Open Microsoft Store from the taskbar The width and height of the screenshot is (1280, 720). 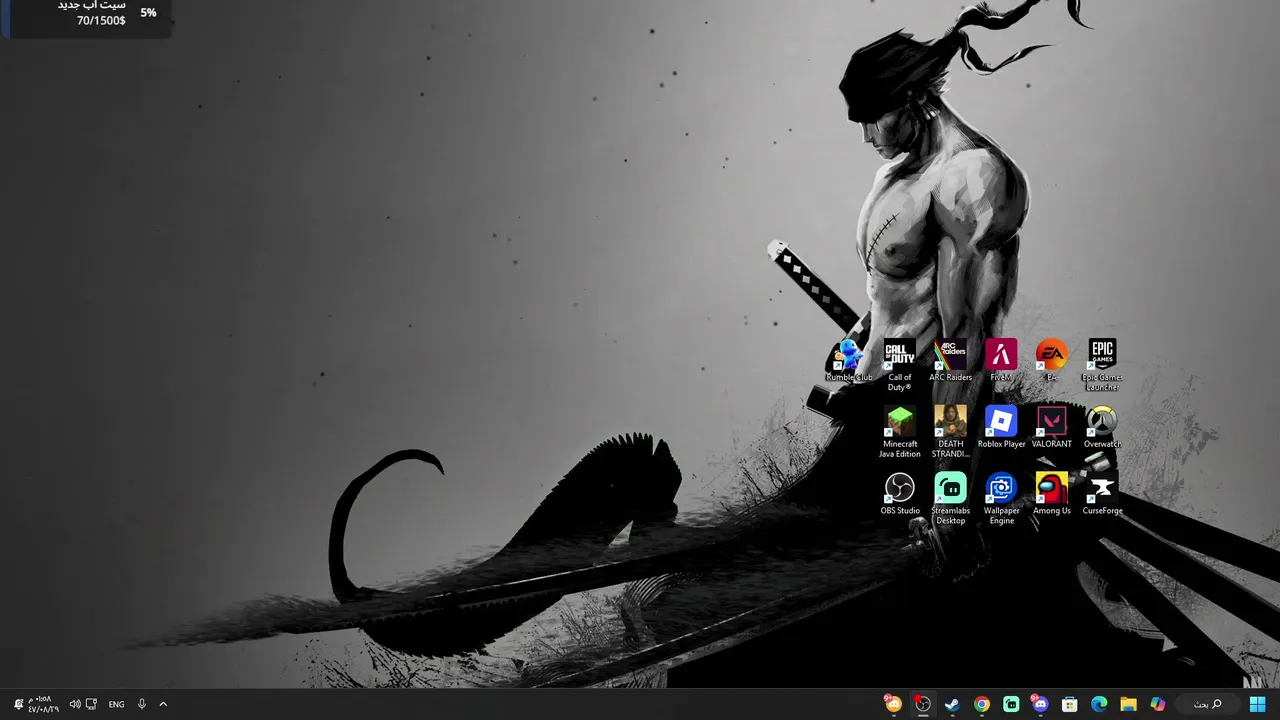(1069, 704)
